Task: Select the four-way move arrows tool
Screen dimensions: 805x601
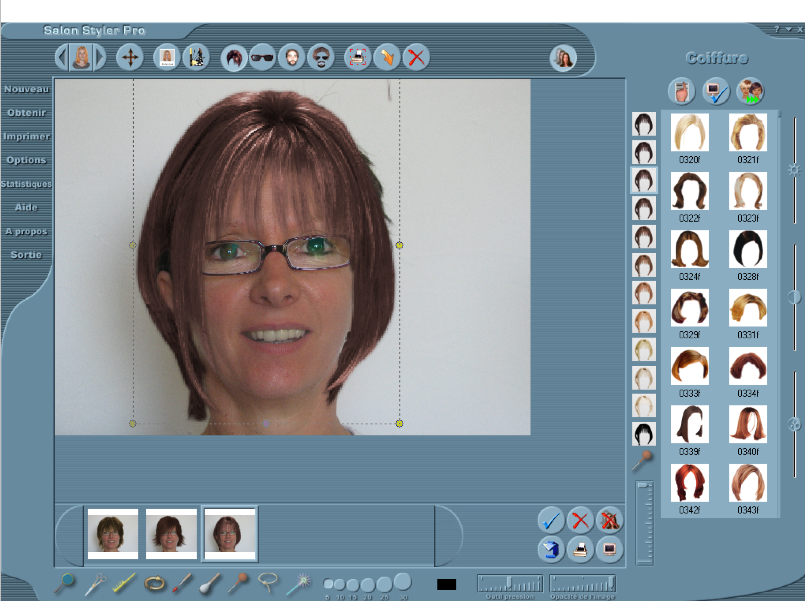Action: [129, 57]
